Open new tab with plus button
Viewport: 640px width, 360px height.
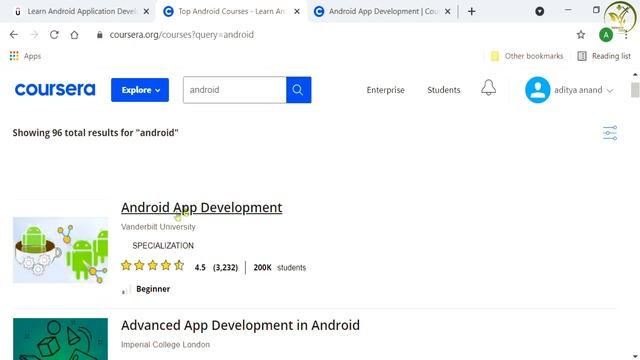pyautogui.click(x=471, y=11)
